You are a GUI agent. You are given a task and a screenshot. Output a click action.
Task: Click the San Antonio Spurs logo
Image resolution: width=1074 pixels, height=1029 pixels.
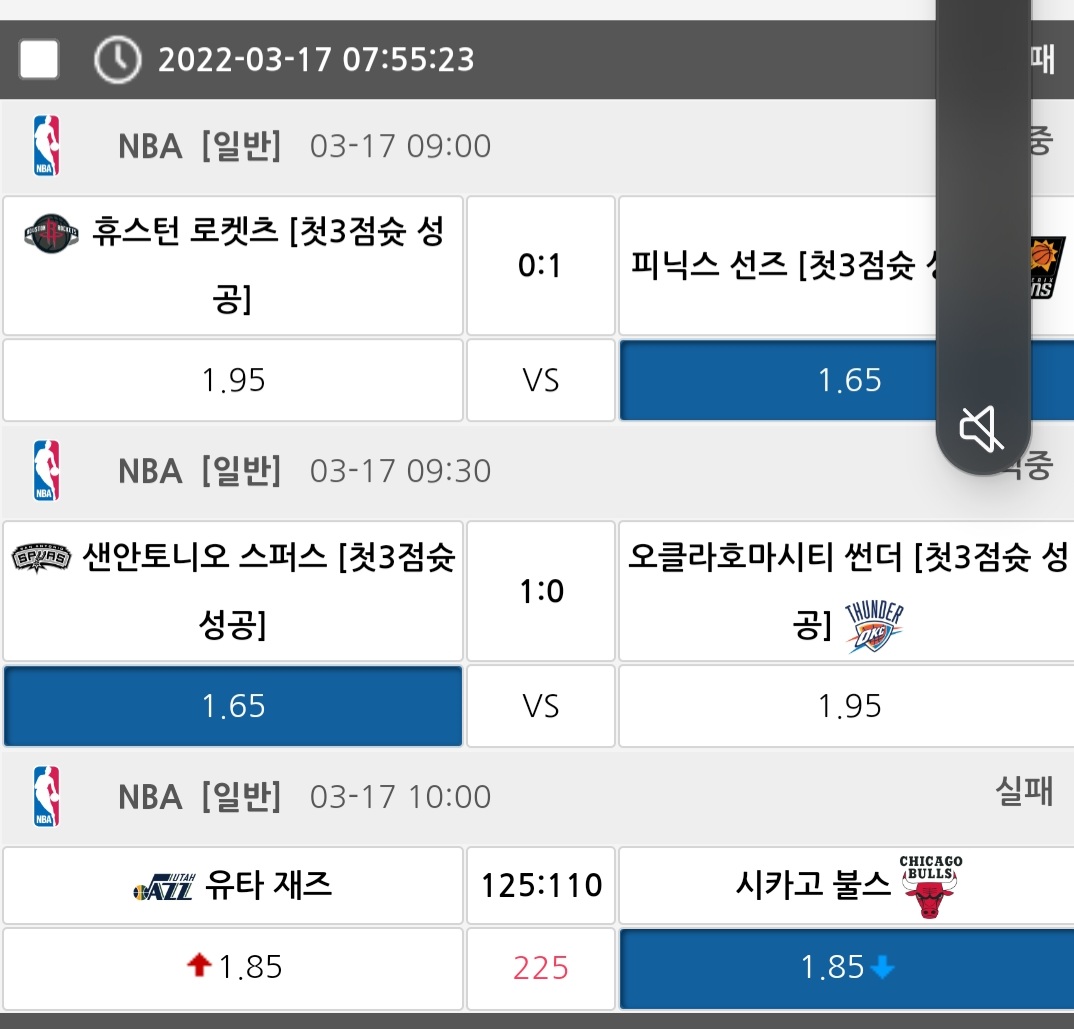click(x=42, y=558)
